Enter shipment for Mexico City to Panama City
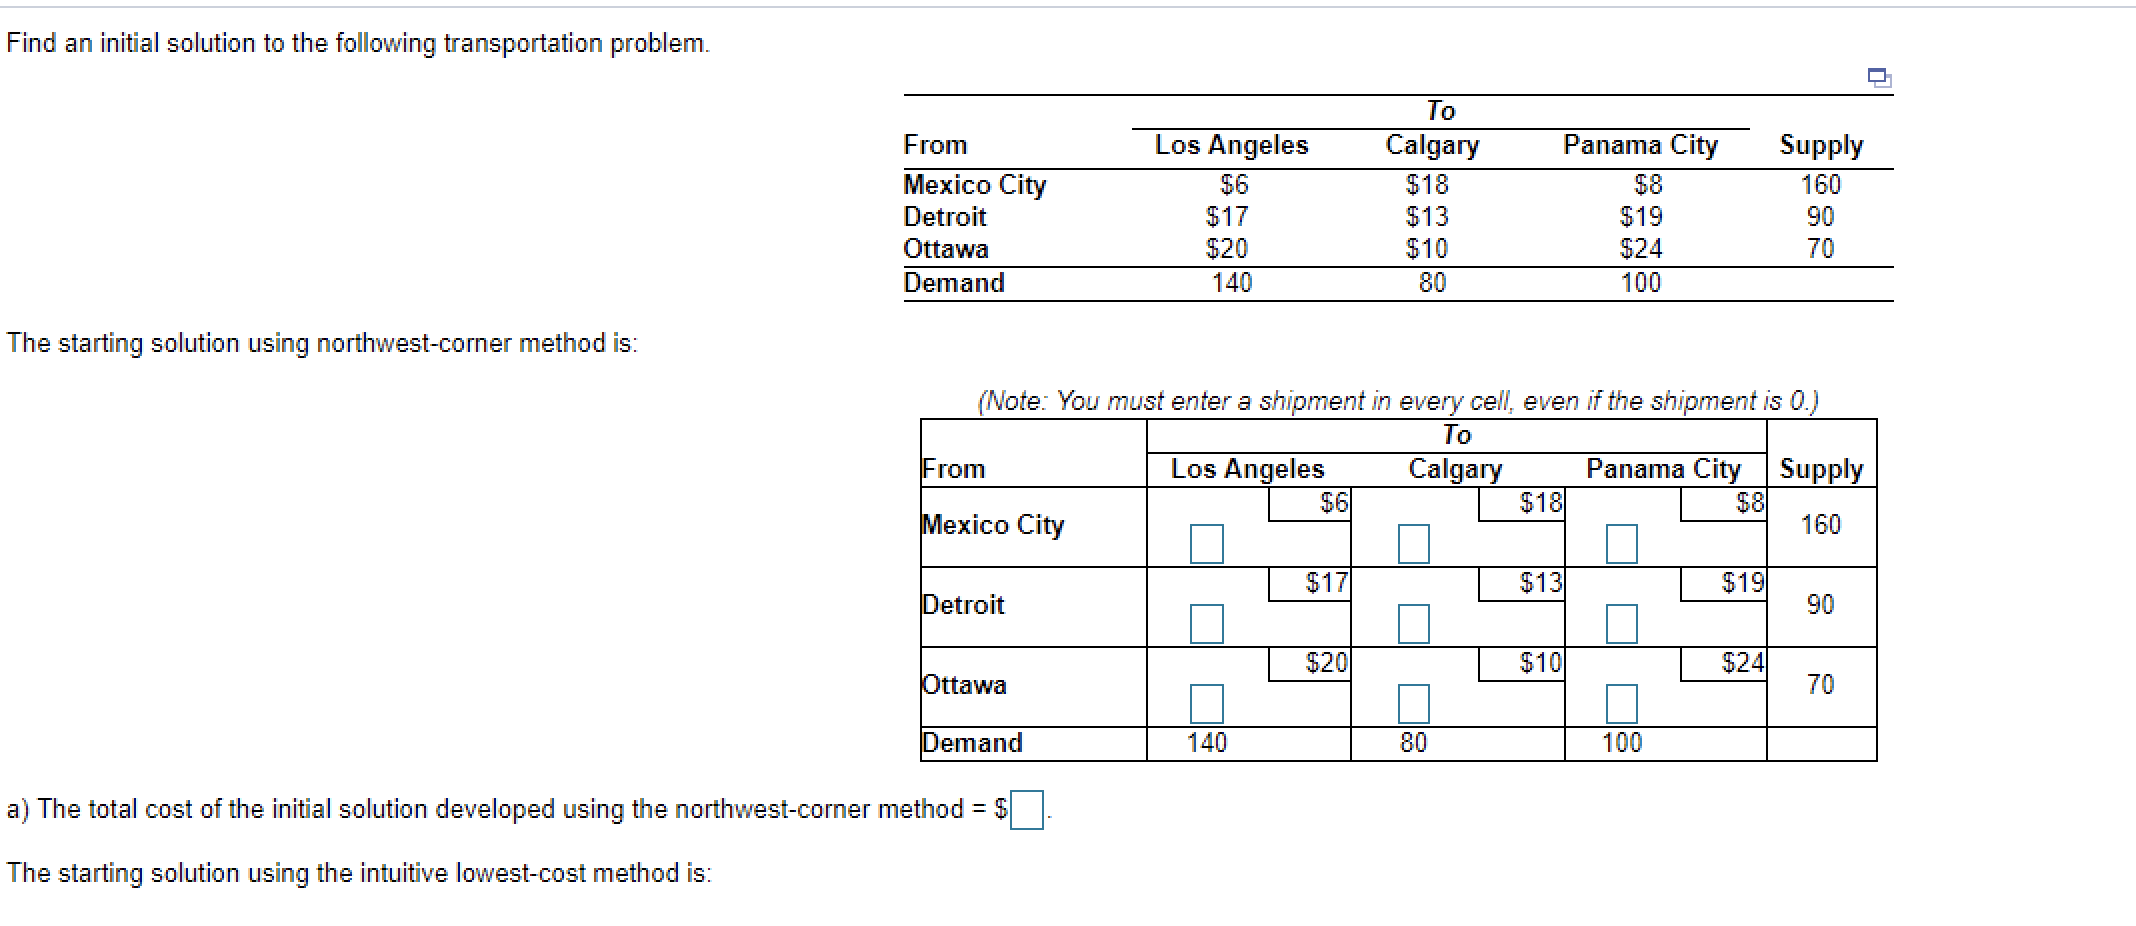 tap(1622, 545)
